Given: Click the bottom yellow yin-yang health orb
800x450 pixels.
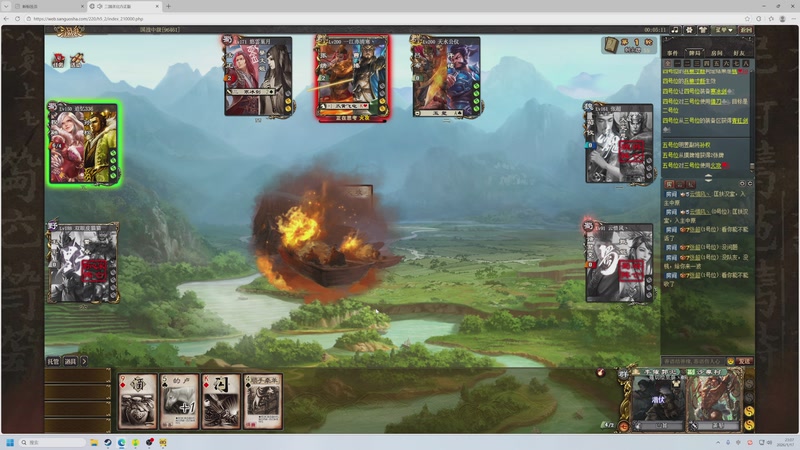Looking at the screenshot, I should (x=749, y=424).
